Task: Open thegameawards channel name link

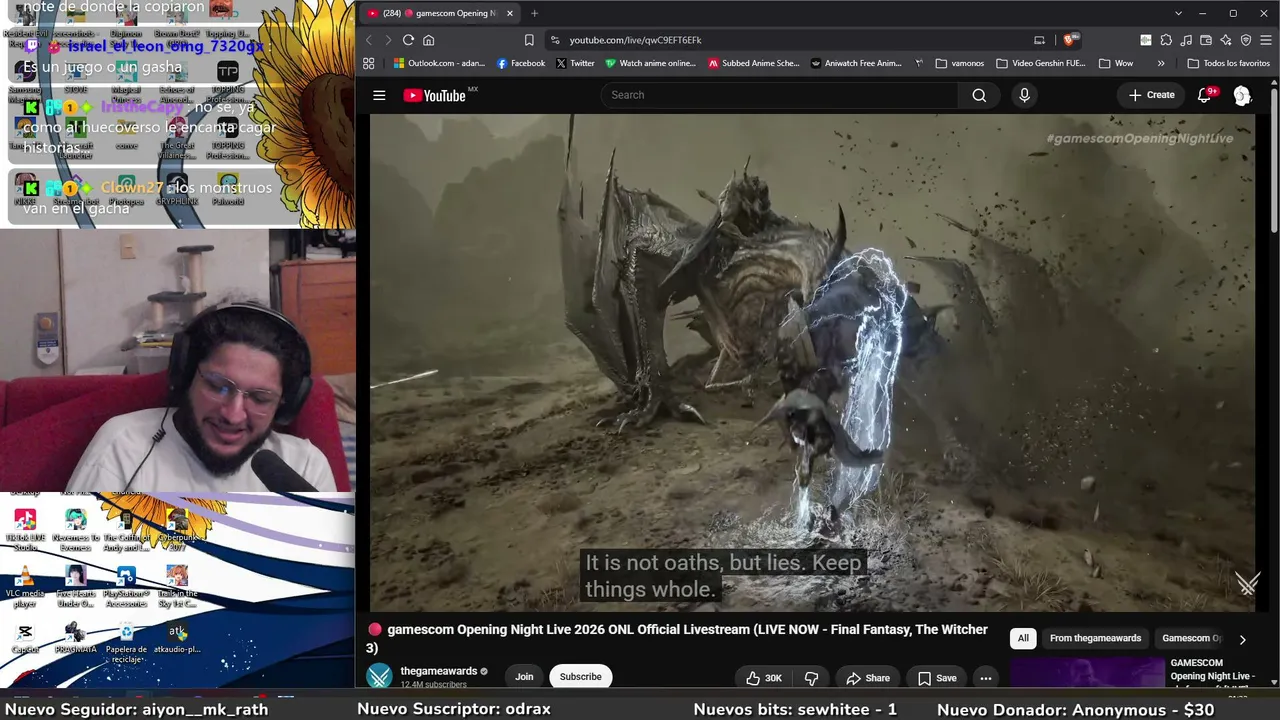Action: tap(439, 671)
